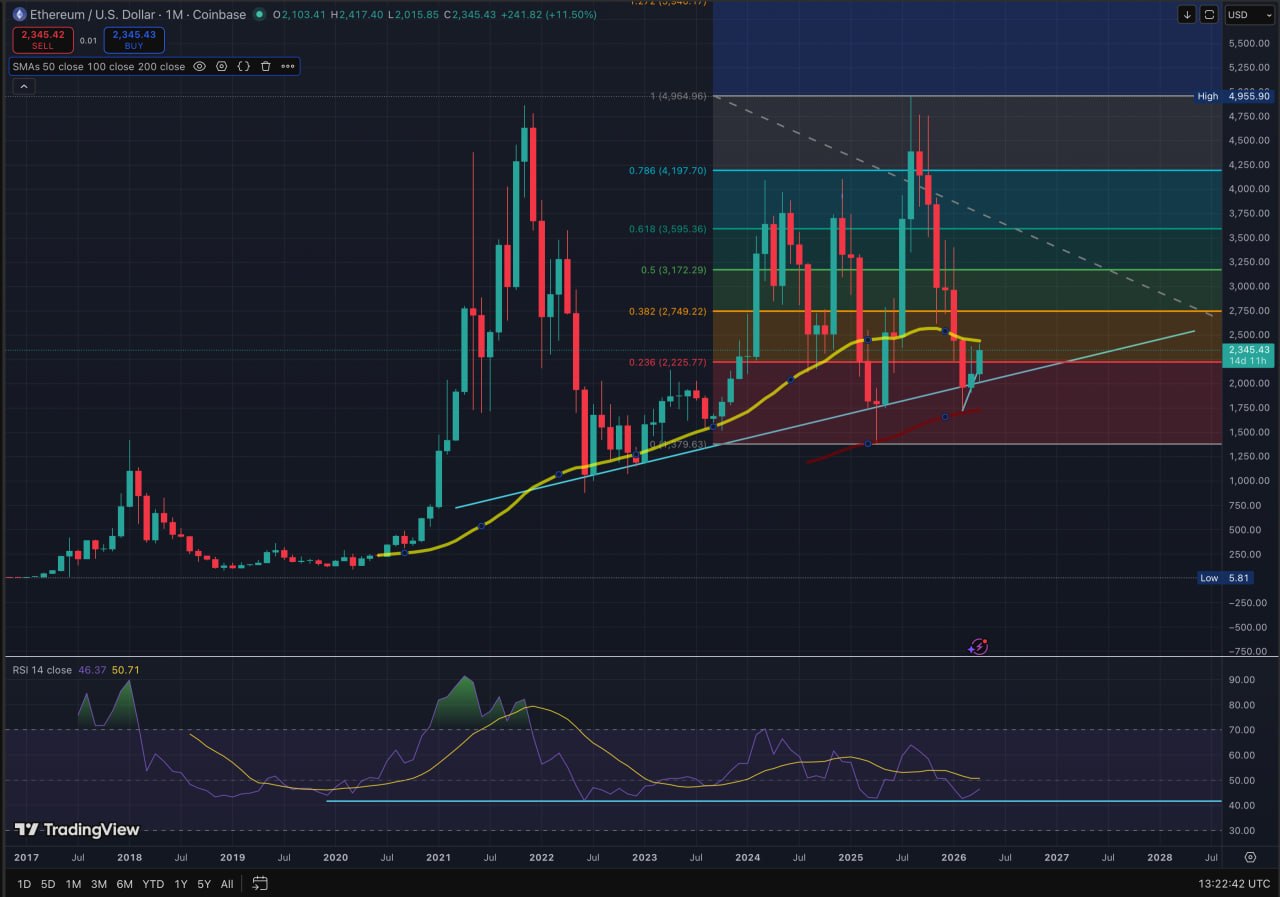Open more options for SMAs indicator

pos(288,67)
